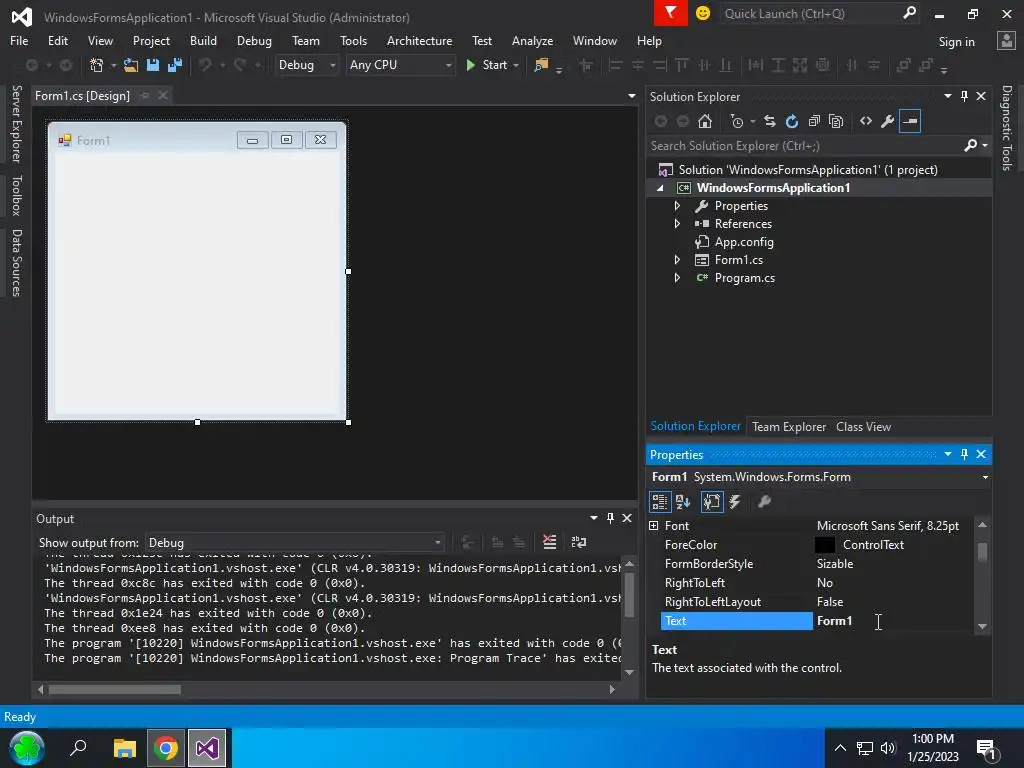
Task: Open Properties object selector dropdown
Action: (985, 477)
